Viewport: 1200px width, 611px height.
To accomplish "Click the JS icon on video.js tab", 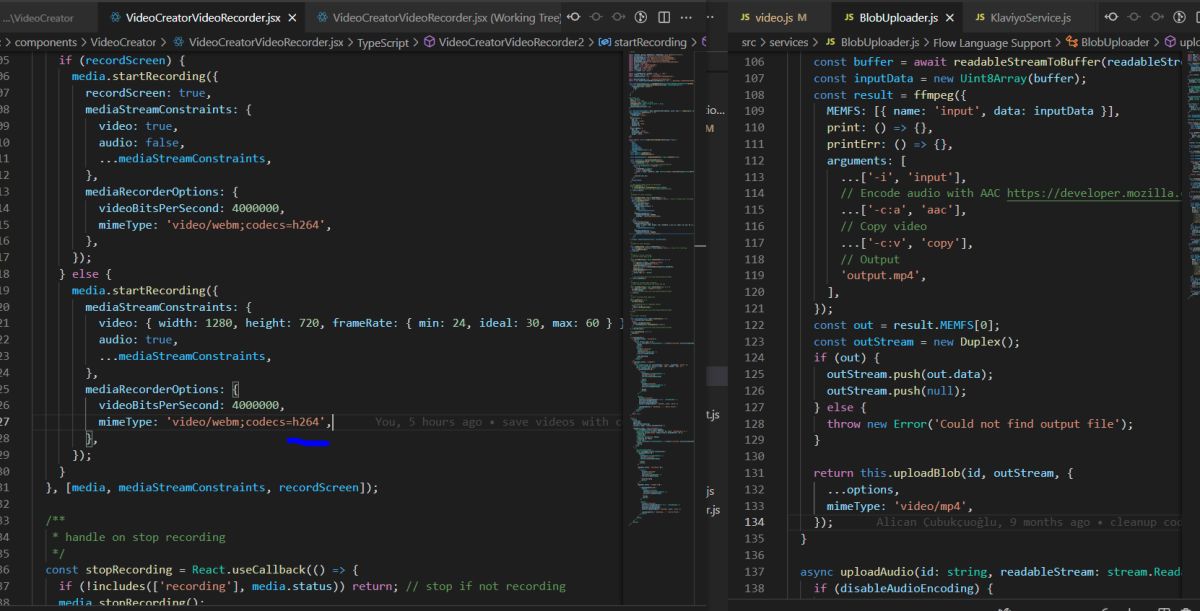I will tap(746, 18).
